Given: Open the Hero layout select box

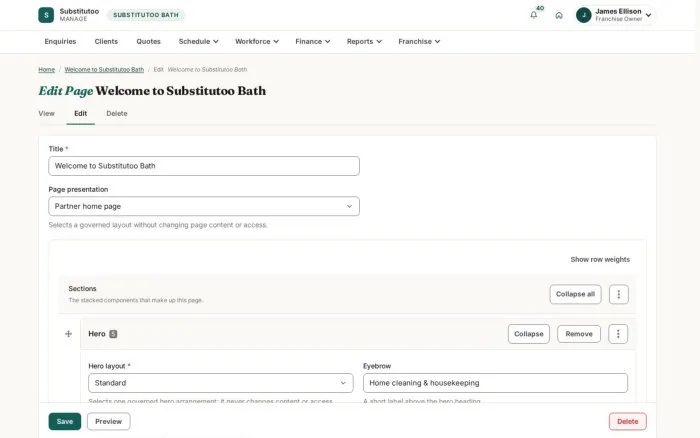Looking at the screenshot, I should [221, 383].
